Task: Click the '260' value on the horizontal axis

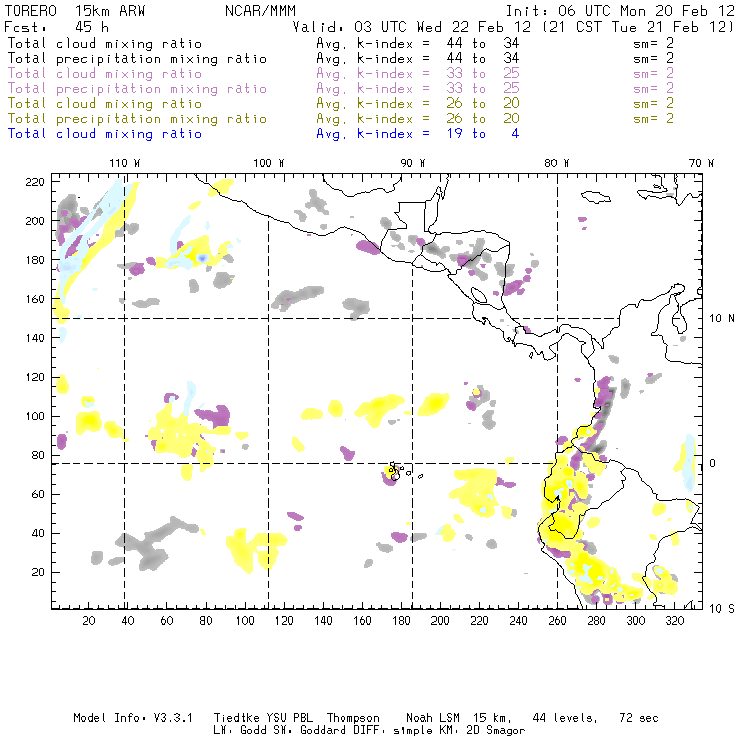Action: coord(557,621)
